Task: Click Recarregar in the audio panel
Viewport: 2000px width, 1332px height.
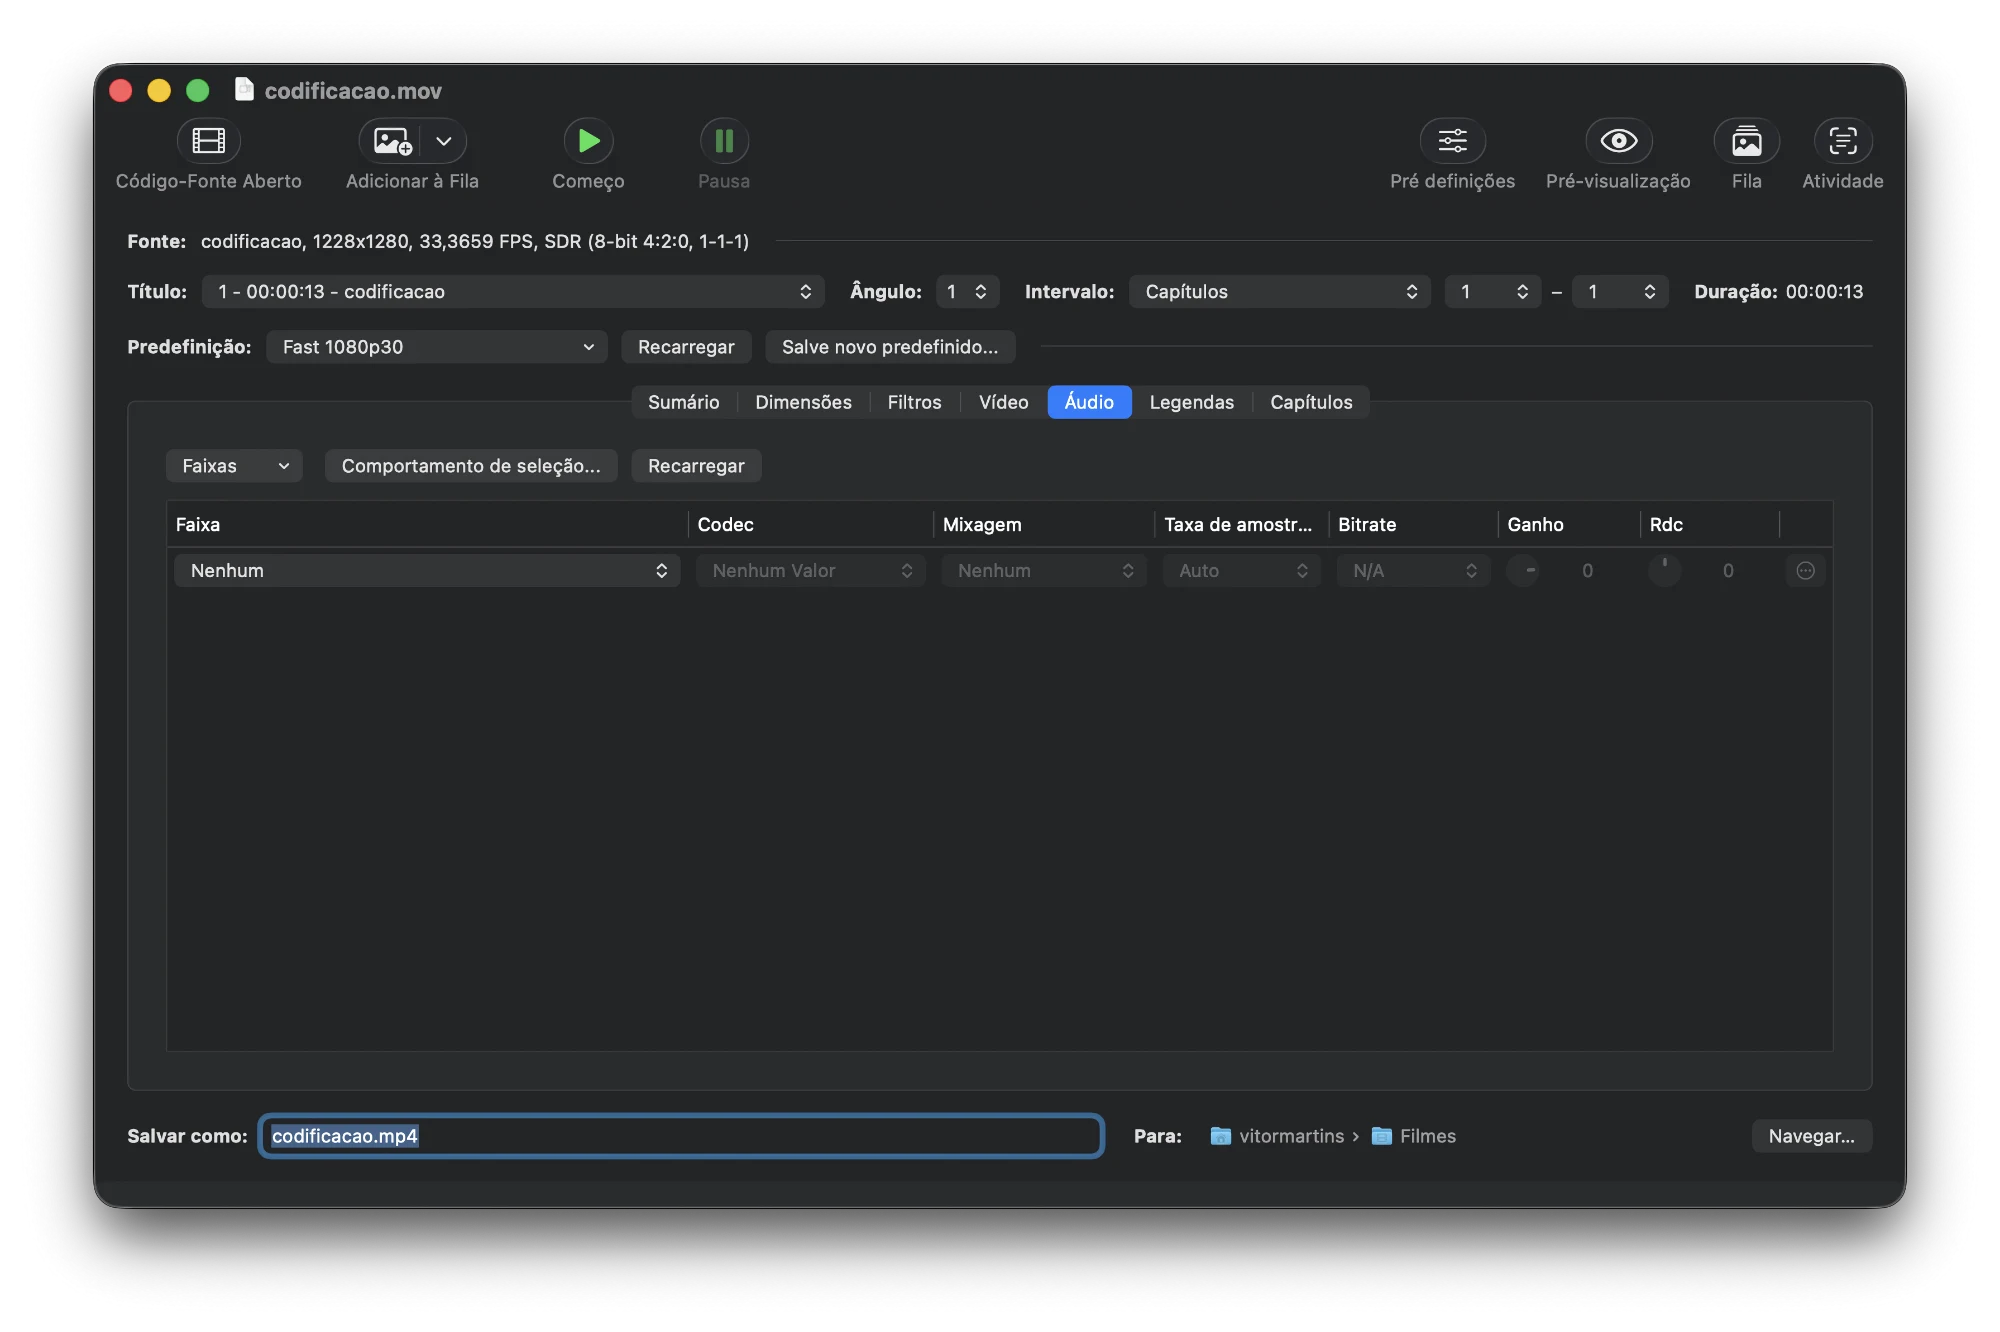Action: (696, 466)
